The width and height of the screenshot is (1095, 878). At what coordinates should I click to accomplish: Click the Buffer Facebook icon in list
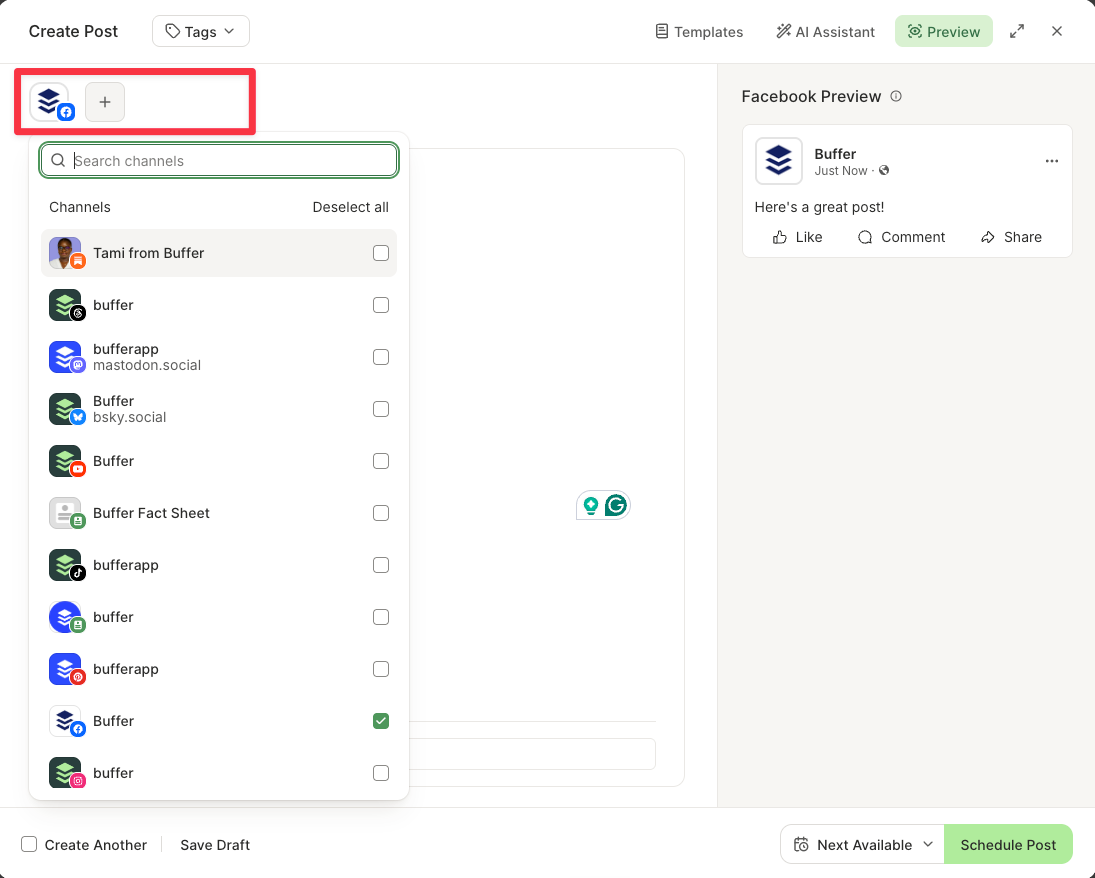(66, 721)
